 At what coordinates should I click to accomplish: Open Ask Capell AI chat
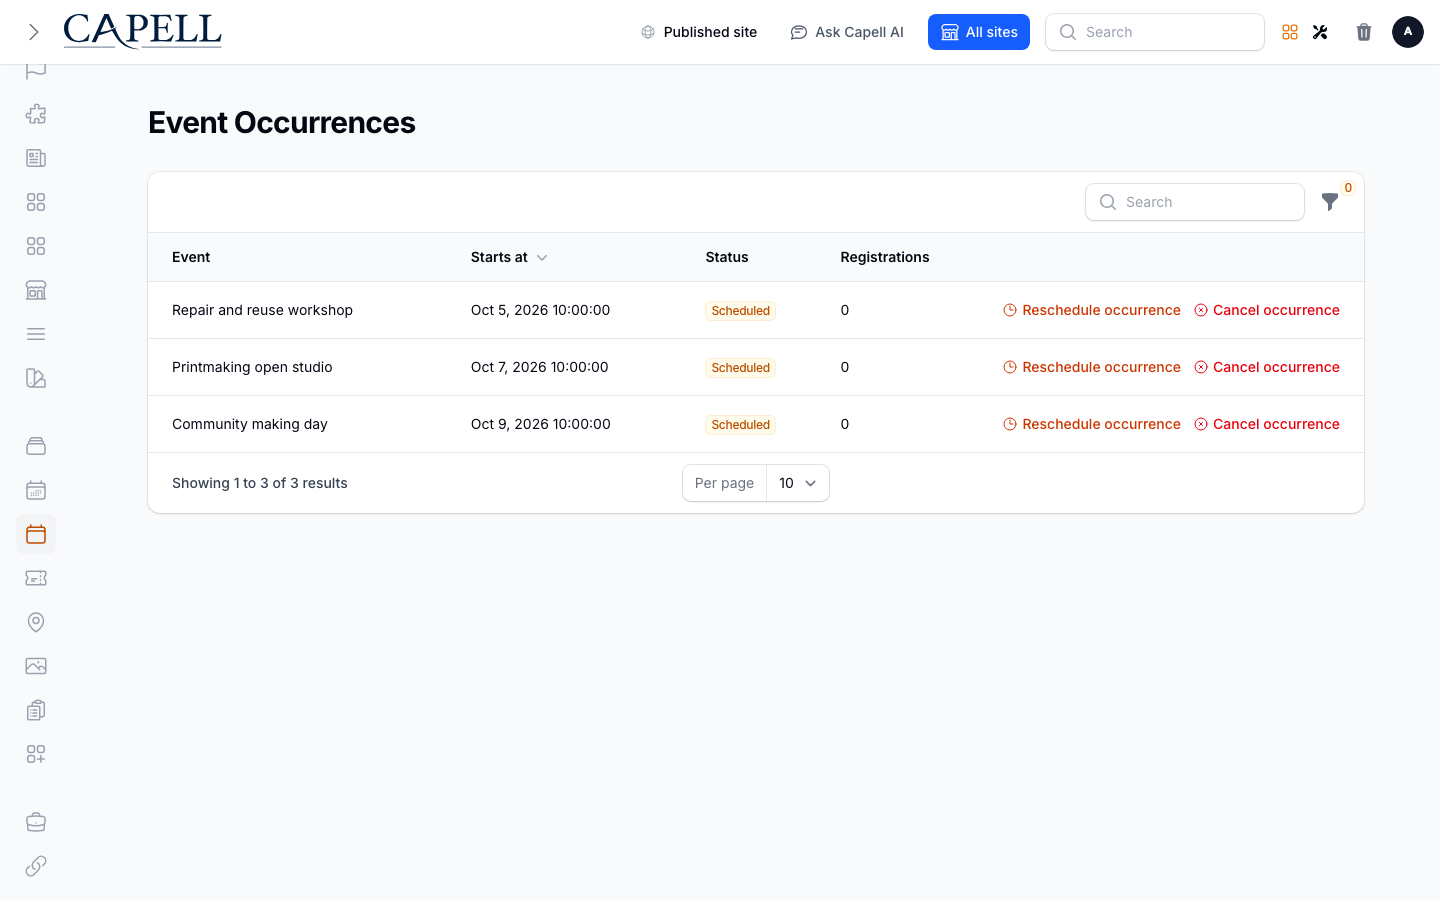tap(847, 32)
